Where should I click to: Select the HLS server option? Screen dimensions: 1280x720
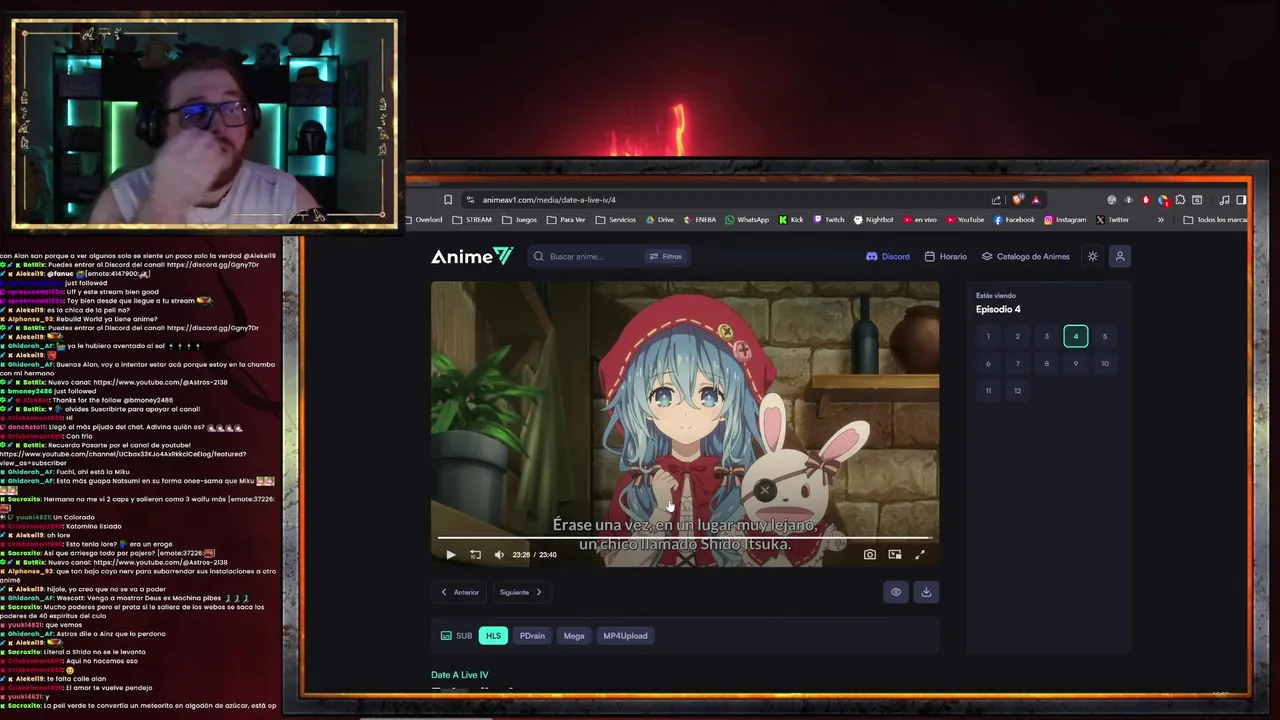coord(493,635)
